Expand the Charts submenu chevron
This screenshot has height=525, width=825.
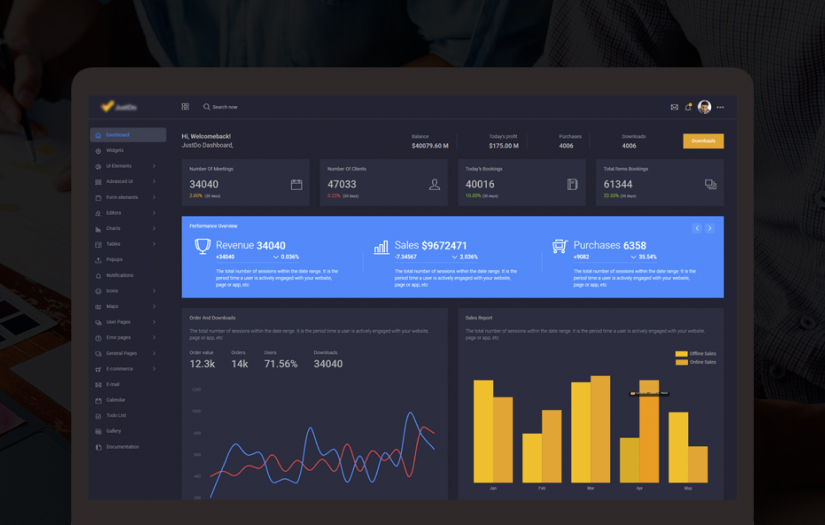point(154,228)
